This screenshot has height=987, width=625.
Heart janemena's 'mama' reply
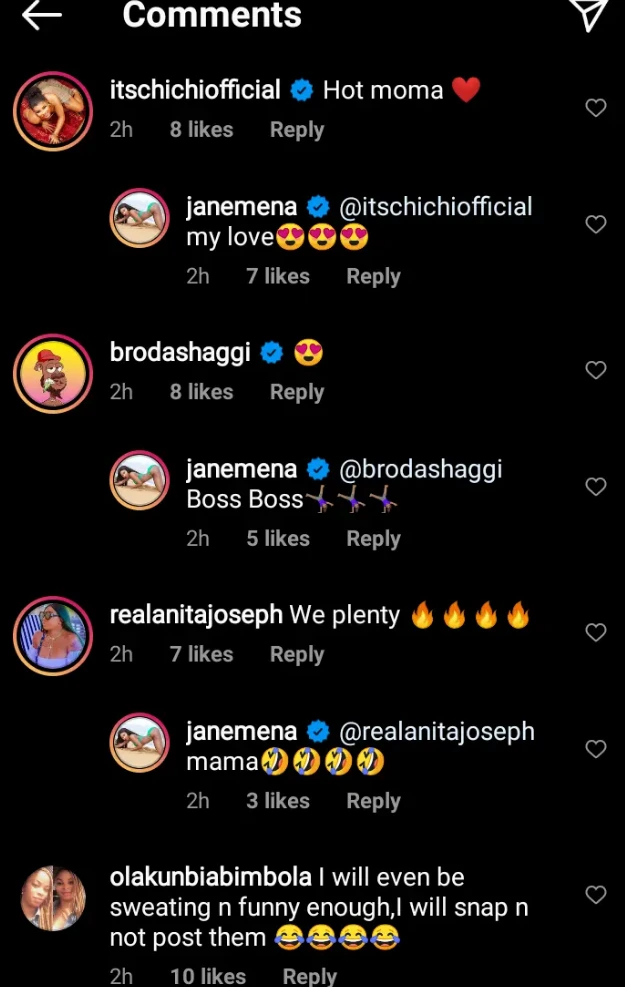595,749
